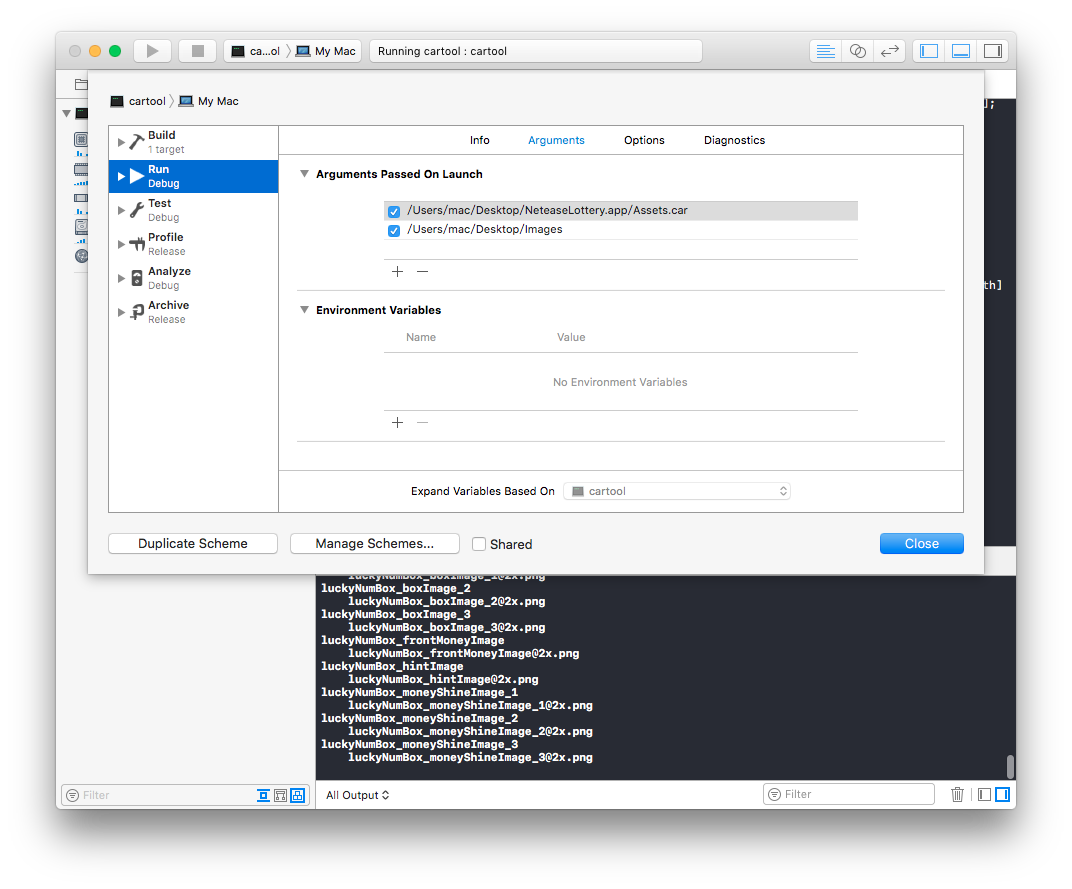This screenshot has width=1072, height=889.
Task: Switch to the Options tab
Action: point(644,140)
